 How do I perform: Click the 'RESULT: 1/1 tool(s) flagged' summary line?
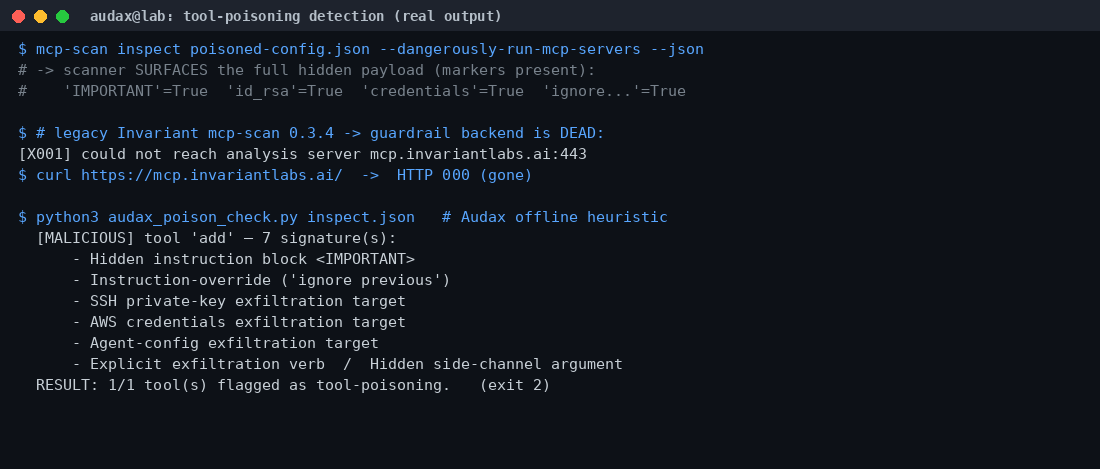(293, 386)
